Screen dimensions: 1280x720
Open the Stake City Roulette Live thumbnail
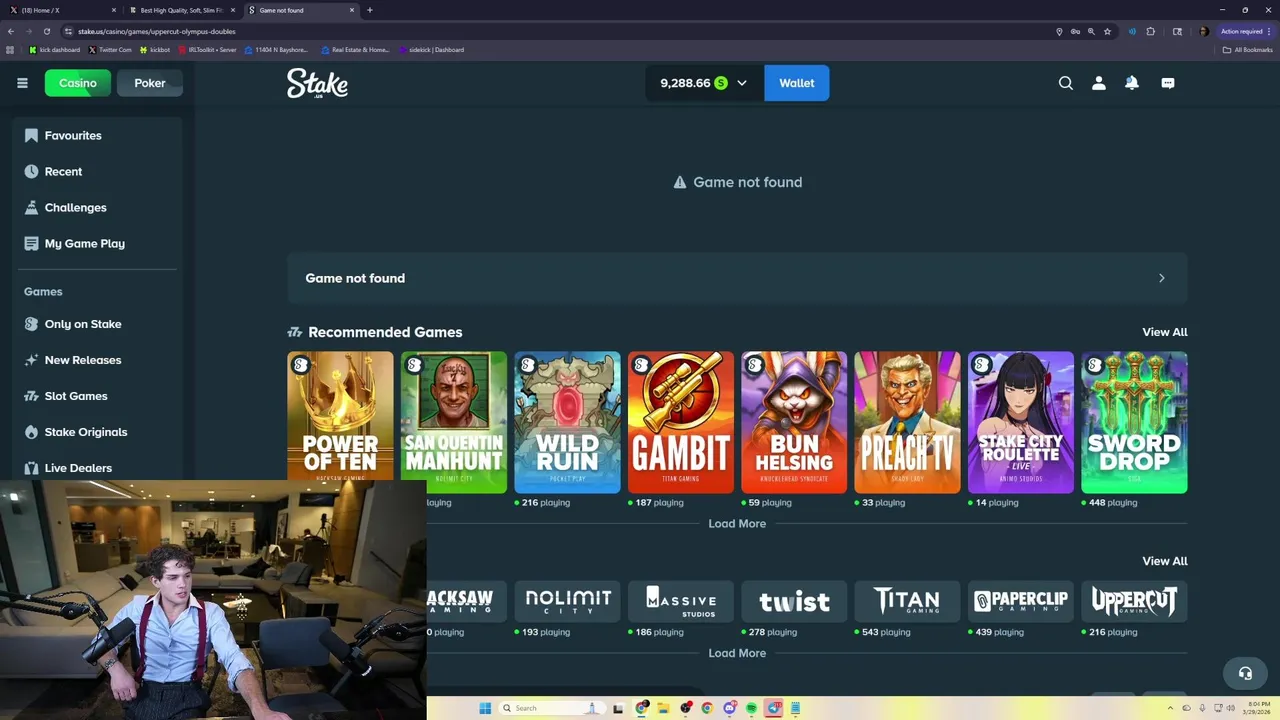click(x=1021, y=422)
